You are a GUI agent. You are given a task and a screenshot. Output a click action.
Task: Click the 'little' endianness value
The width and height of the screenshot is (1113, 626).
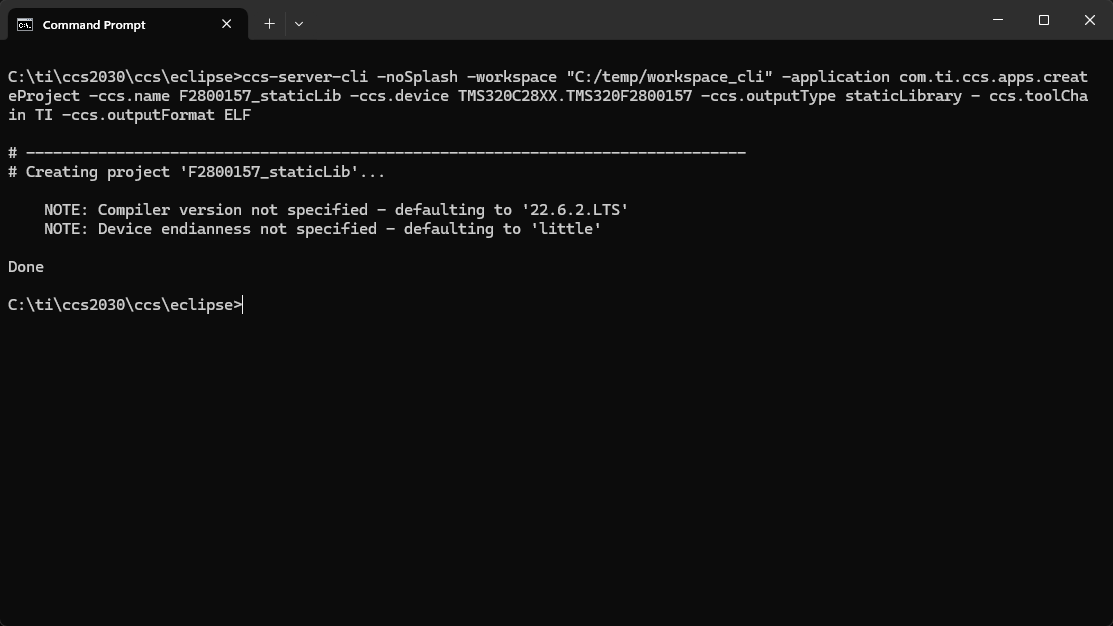pyautogui.click(x=566, y=229)
